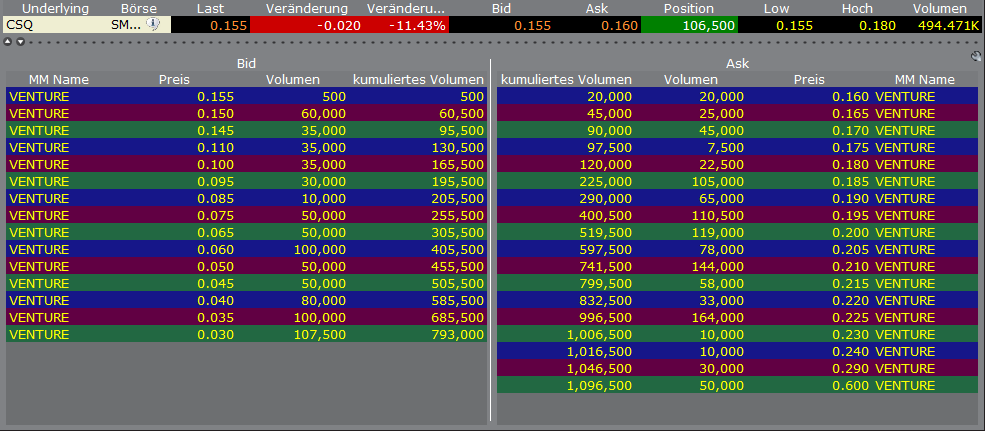This screenshot has height=431, width=985.
Task: Select the ask row priced at 0.160
Action: click(x=736, y=96)
